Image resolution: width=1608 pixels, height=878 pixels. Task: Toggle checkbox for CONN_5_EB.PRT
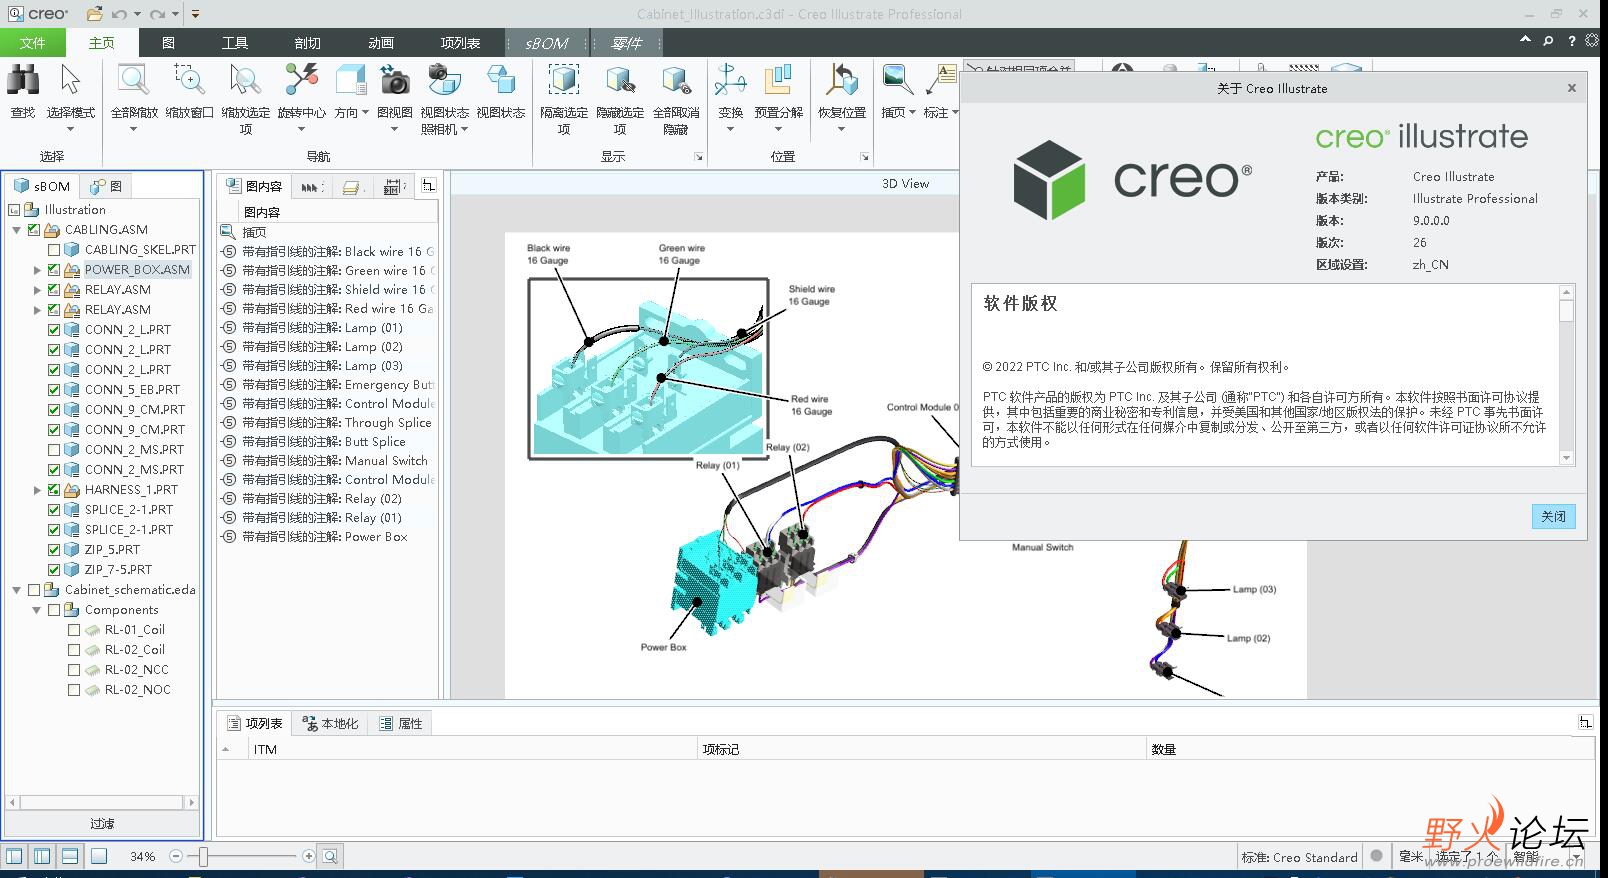click(54, 390)
